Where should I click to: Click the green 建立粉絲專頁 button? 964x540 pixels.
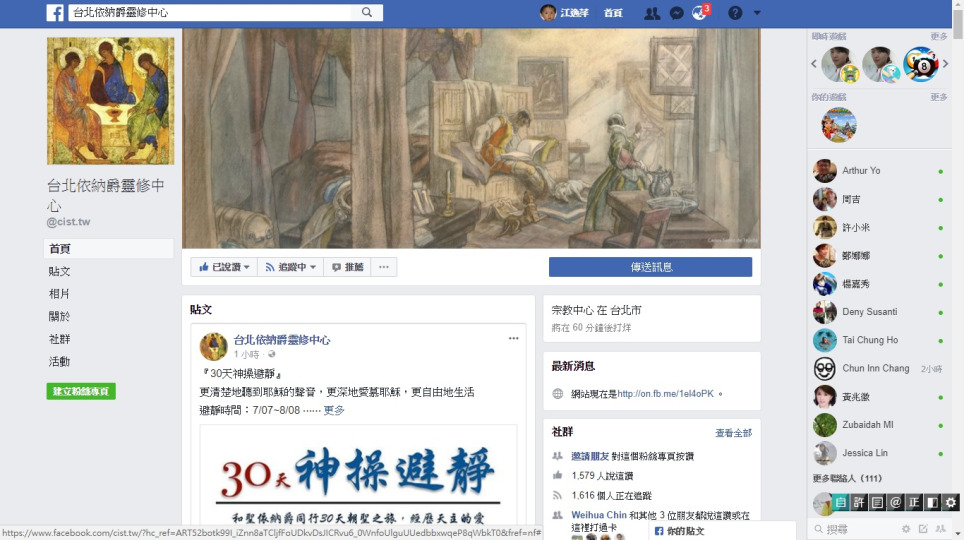81,391
